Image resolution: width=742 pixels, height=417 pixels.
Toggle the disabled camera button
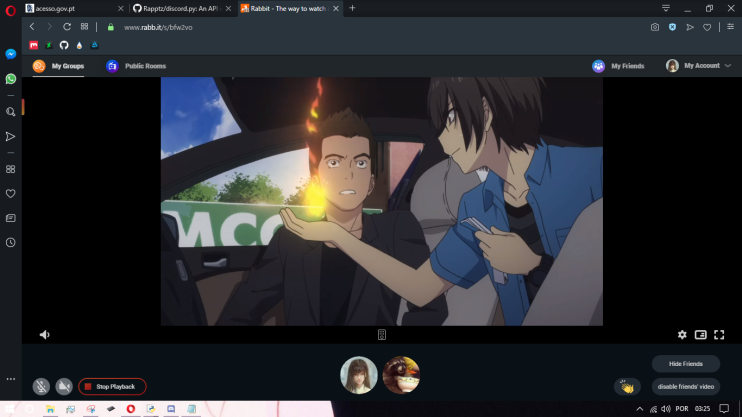coord(64,386)
